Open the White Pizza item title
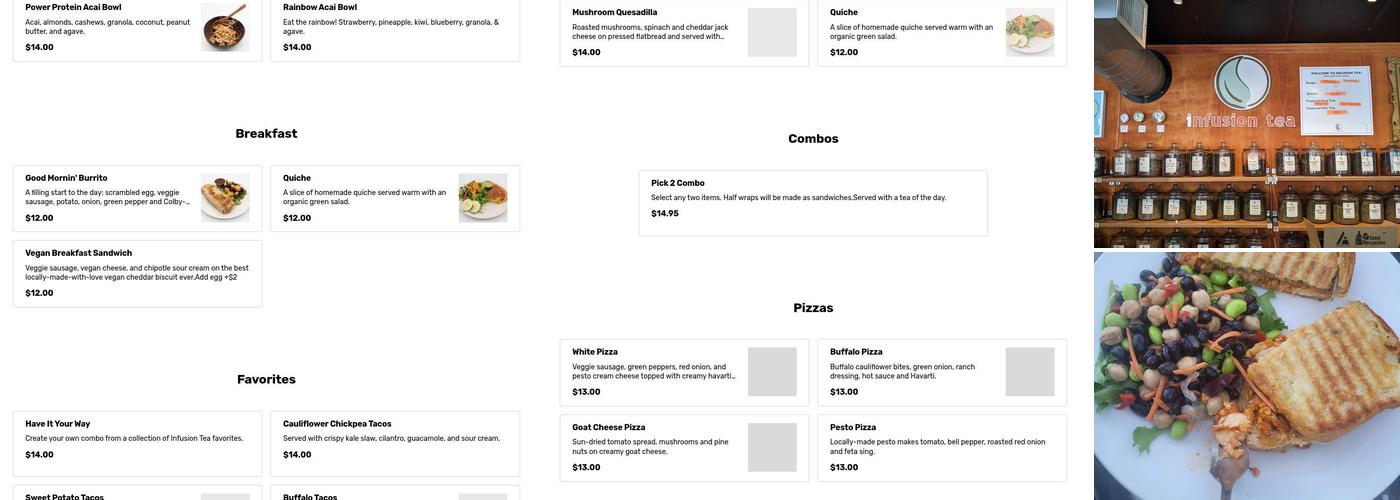 tap(595, 352)
